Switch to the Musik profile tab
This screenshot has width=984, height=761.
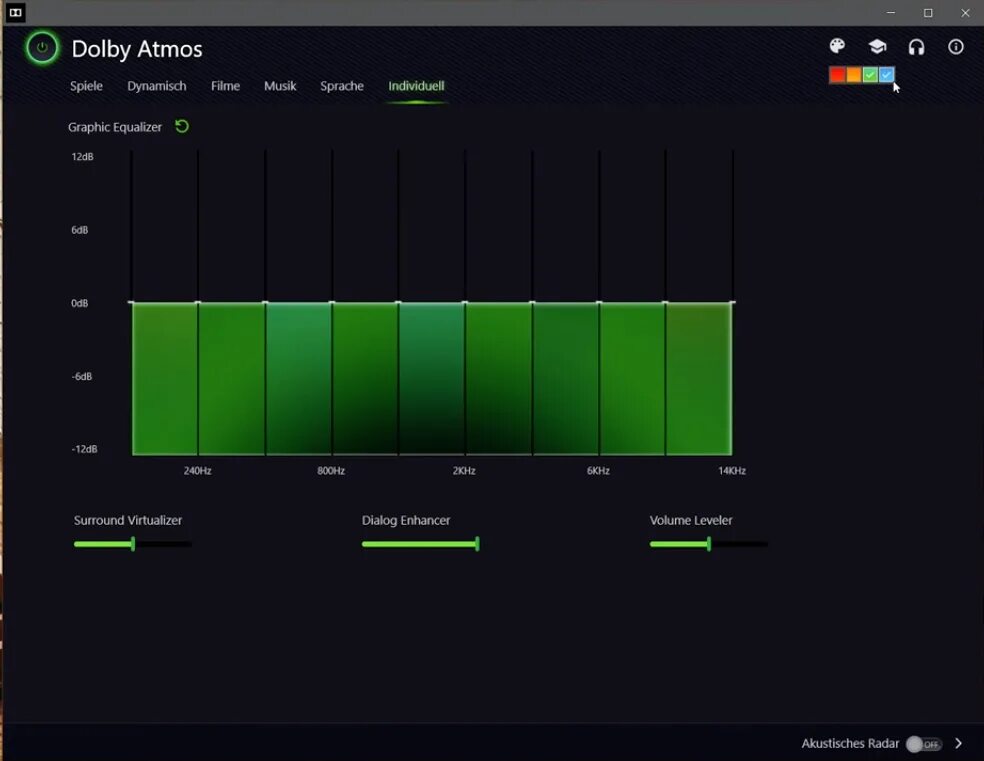280,86
